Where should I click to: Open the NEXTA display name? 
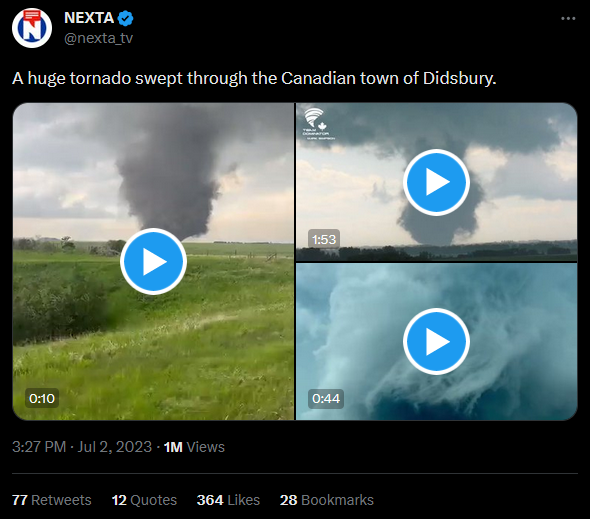tap(89, 18)
